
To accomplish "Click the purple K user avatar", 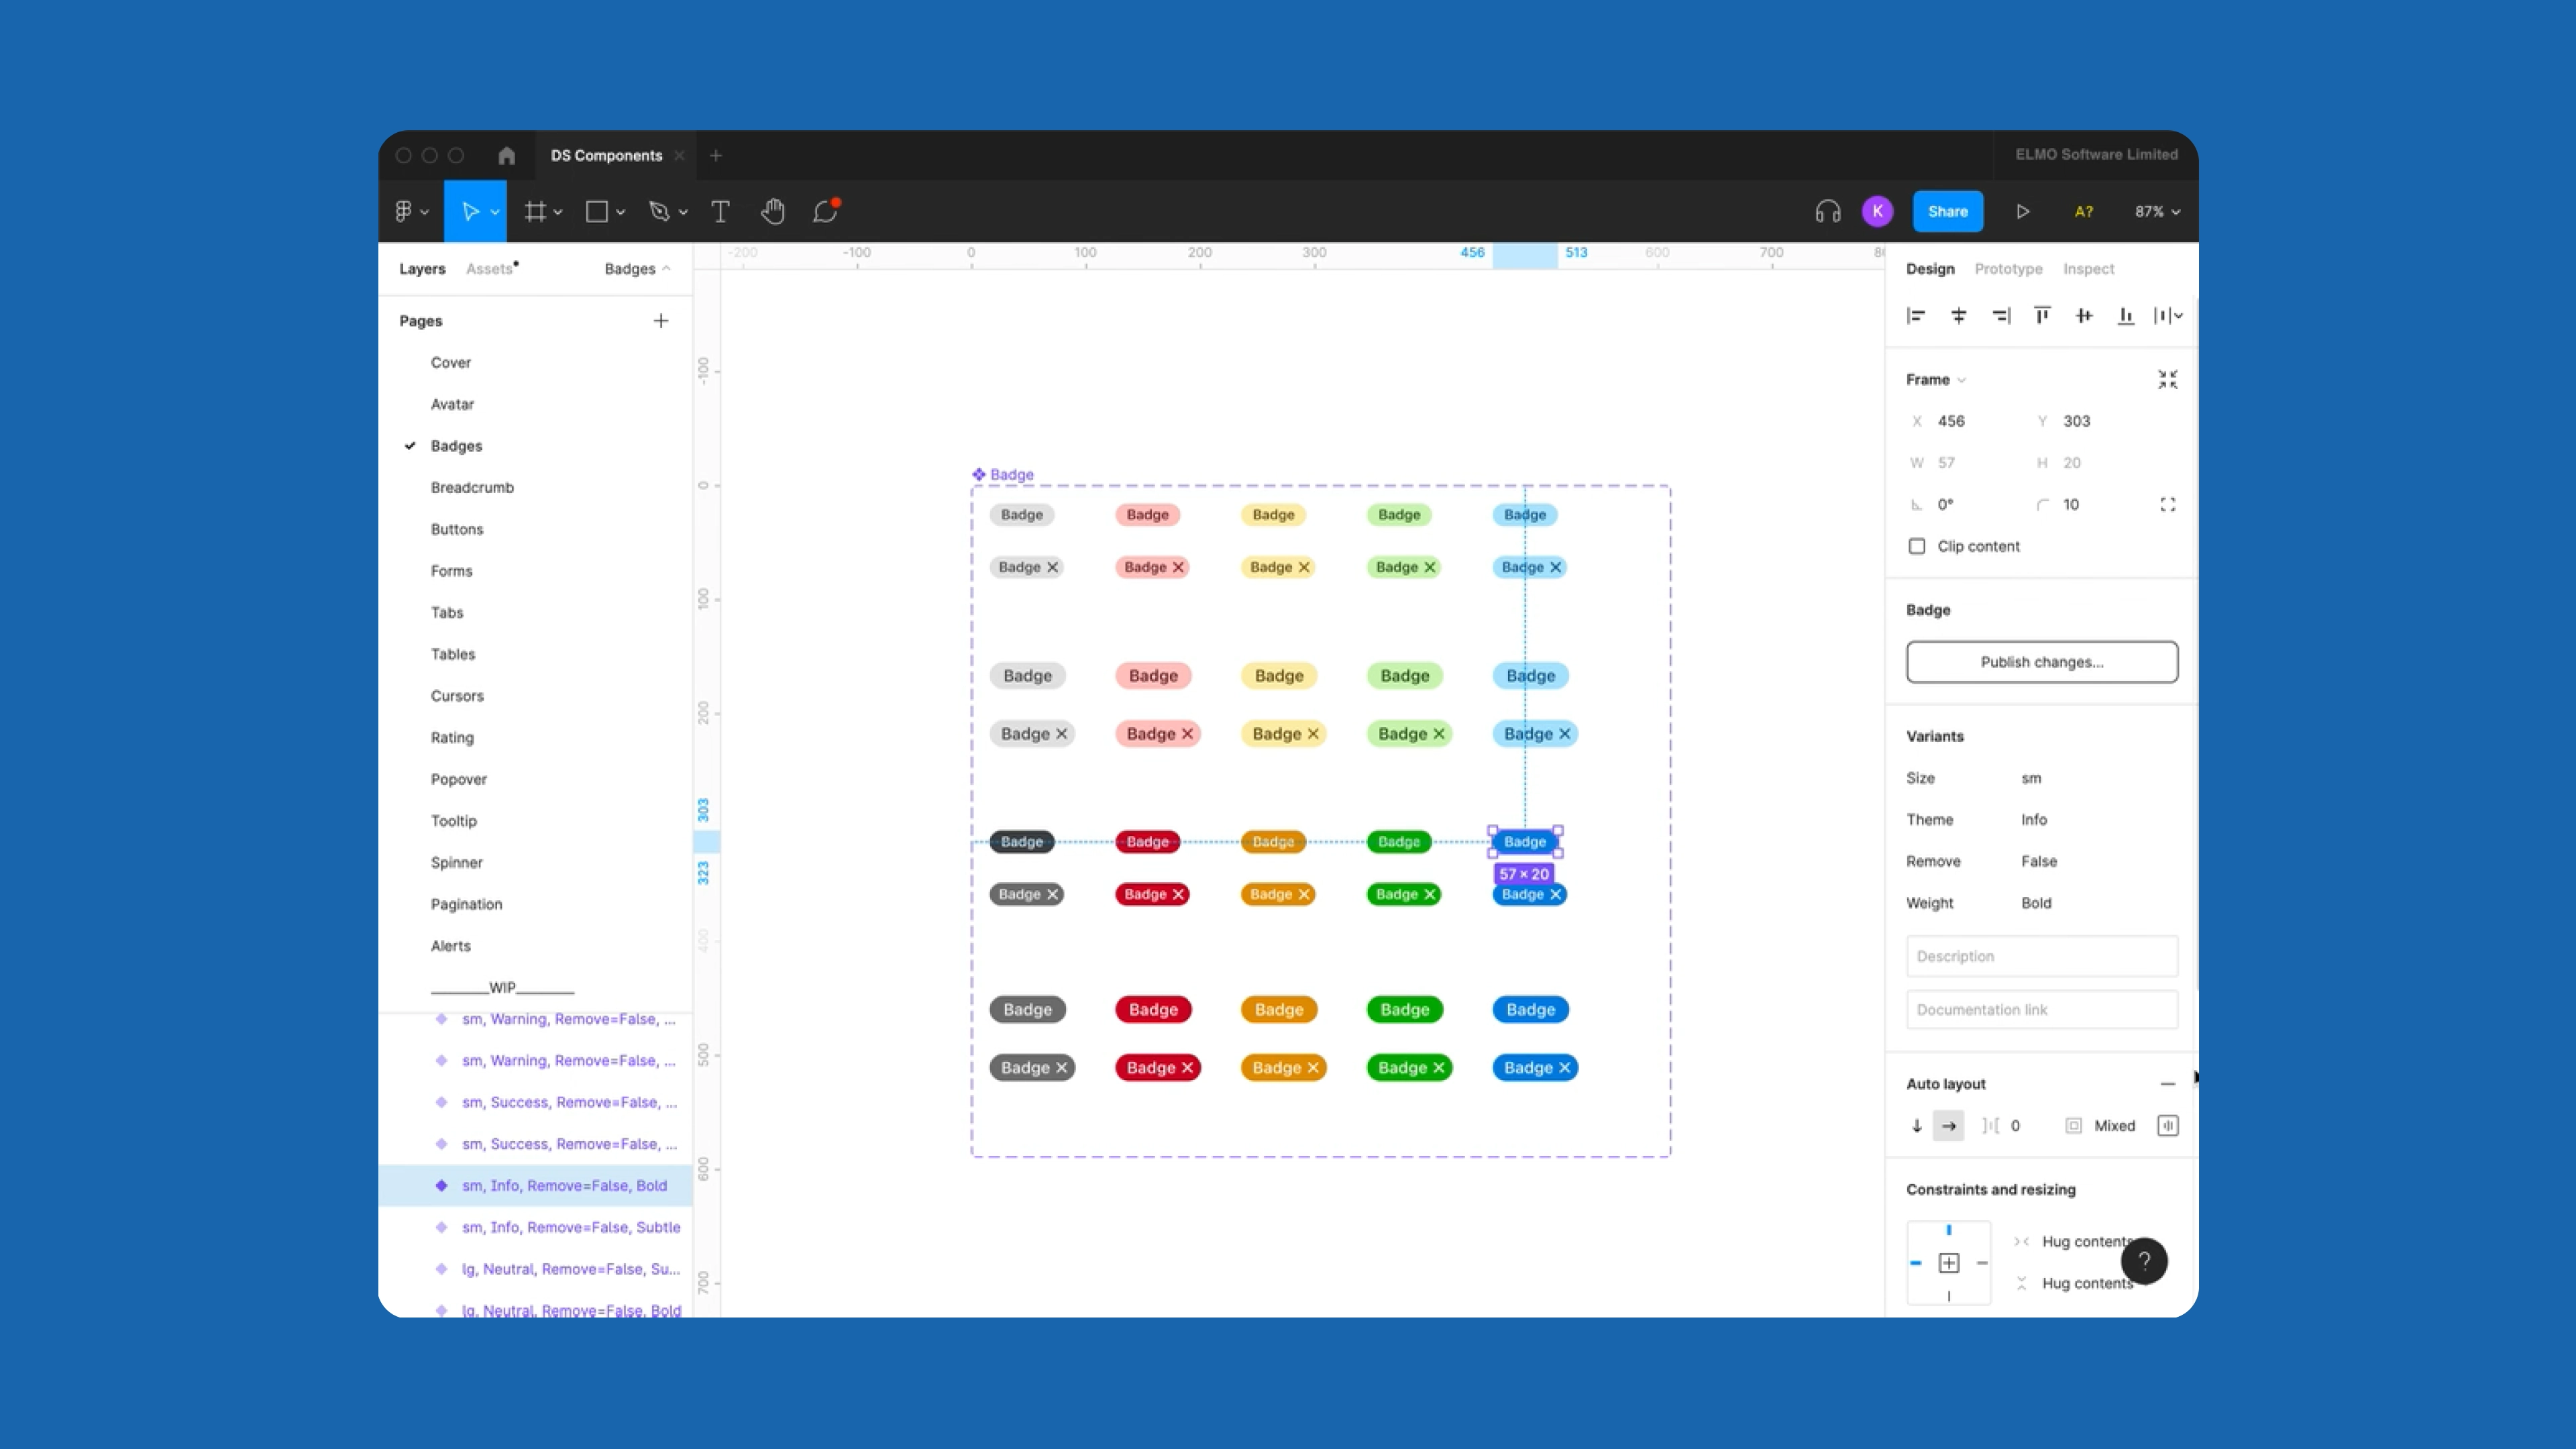I will tap(1877, 211).
